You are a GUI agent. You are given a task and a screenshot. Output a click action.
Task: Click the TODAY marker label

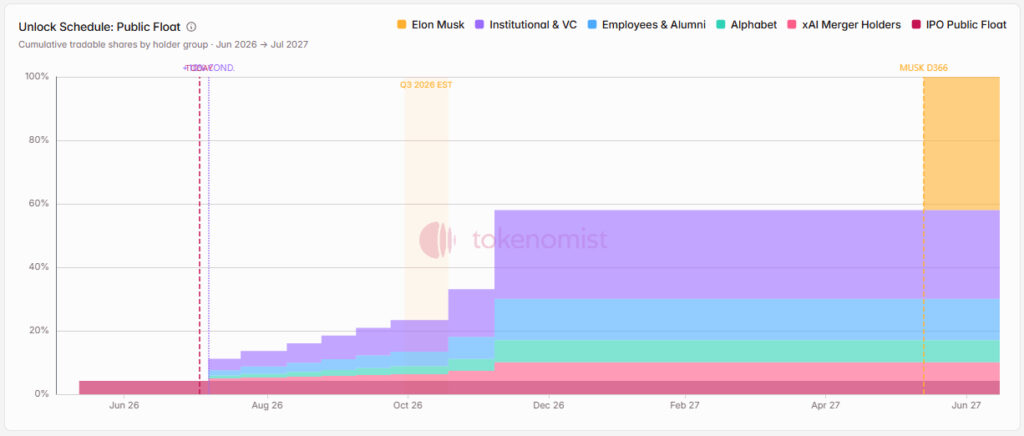click(x=199, y=67)
